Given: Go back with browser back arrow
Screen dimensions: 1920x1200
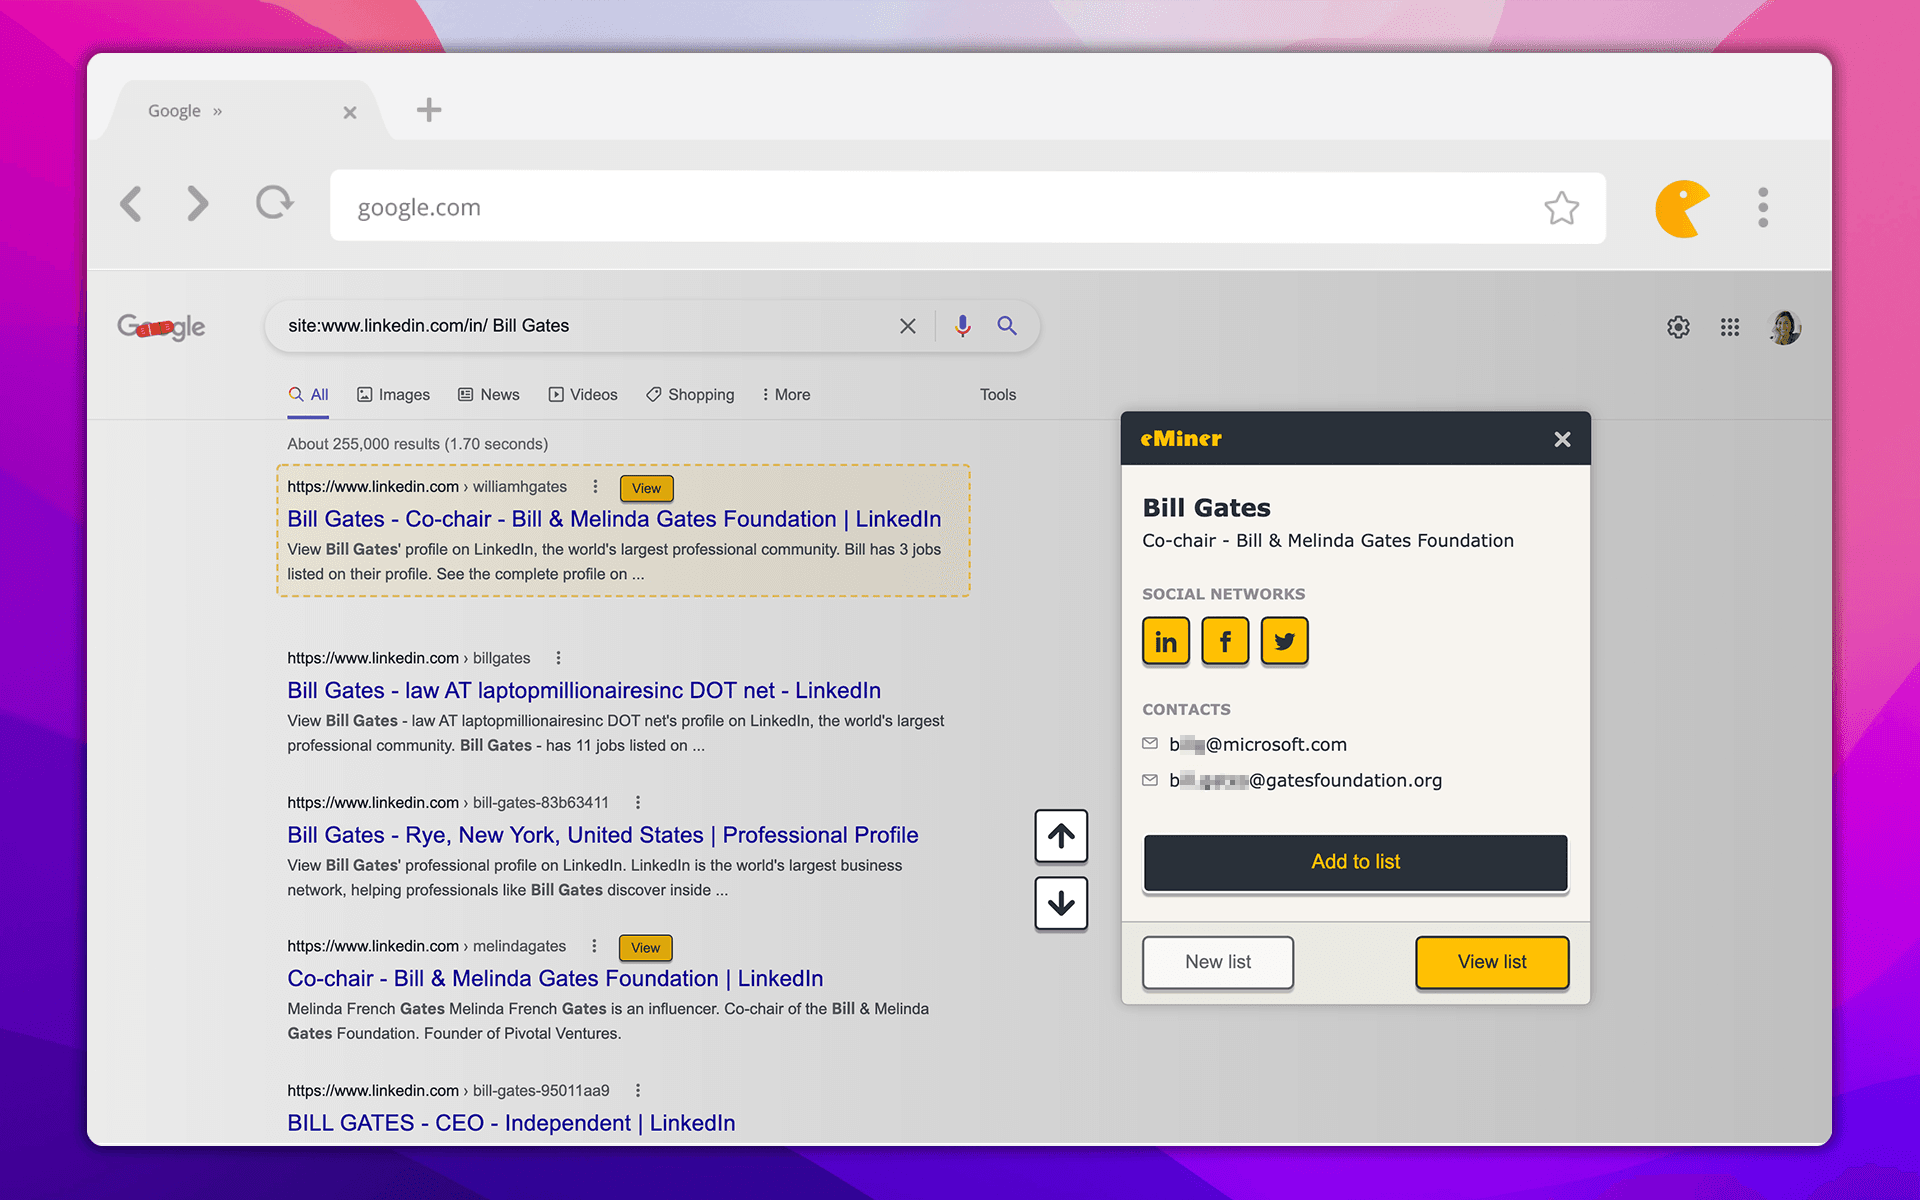Looking at the screenshot, I should click(x=131, y=204).
